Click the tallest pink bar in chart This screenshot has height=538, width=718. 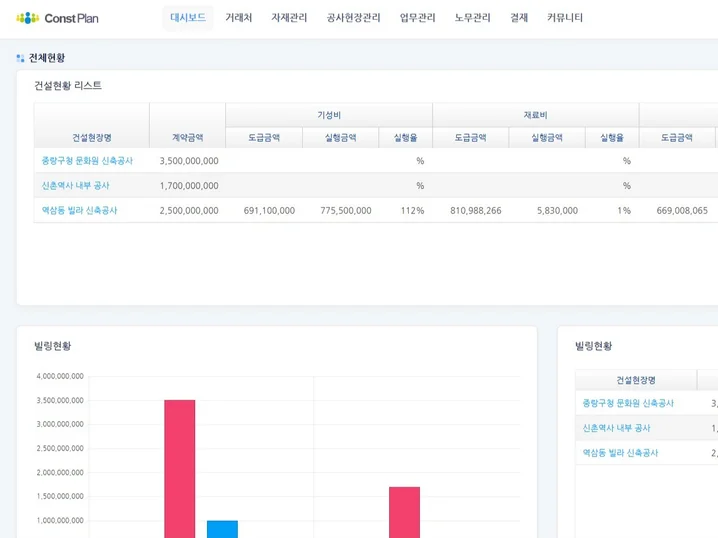[x=180, y=468]
